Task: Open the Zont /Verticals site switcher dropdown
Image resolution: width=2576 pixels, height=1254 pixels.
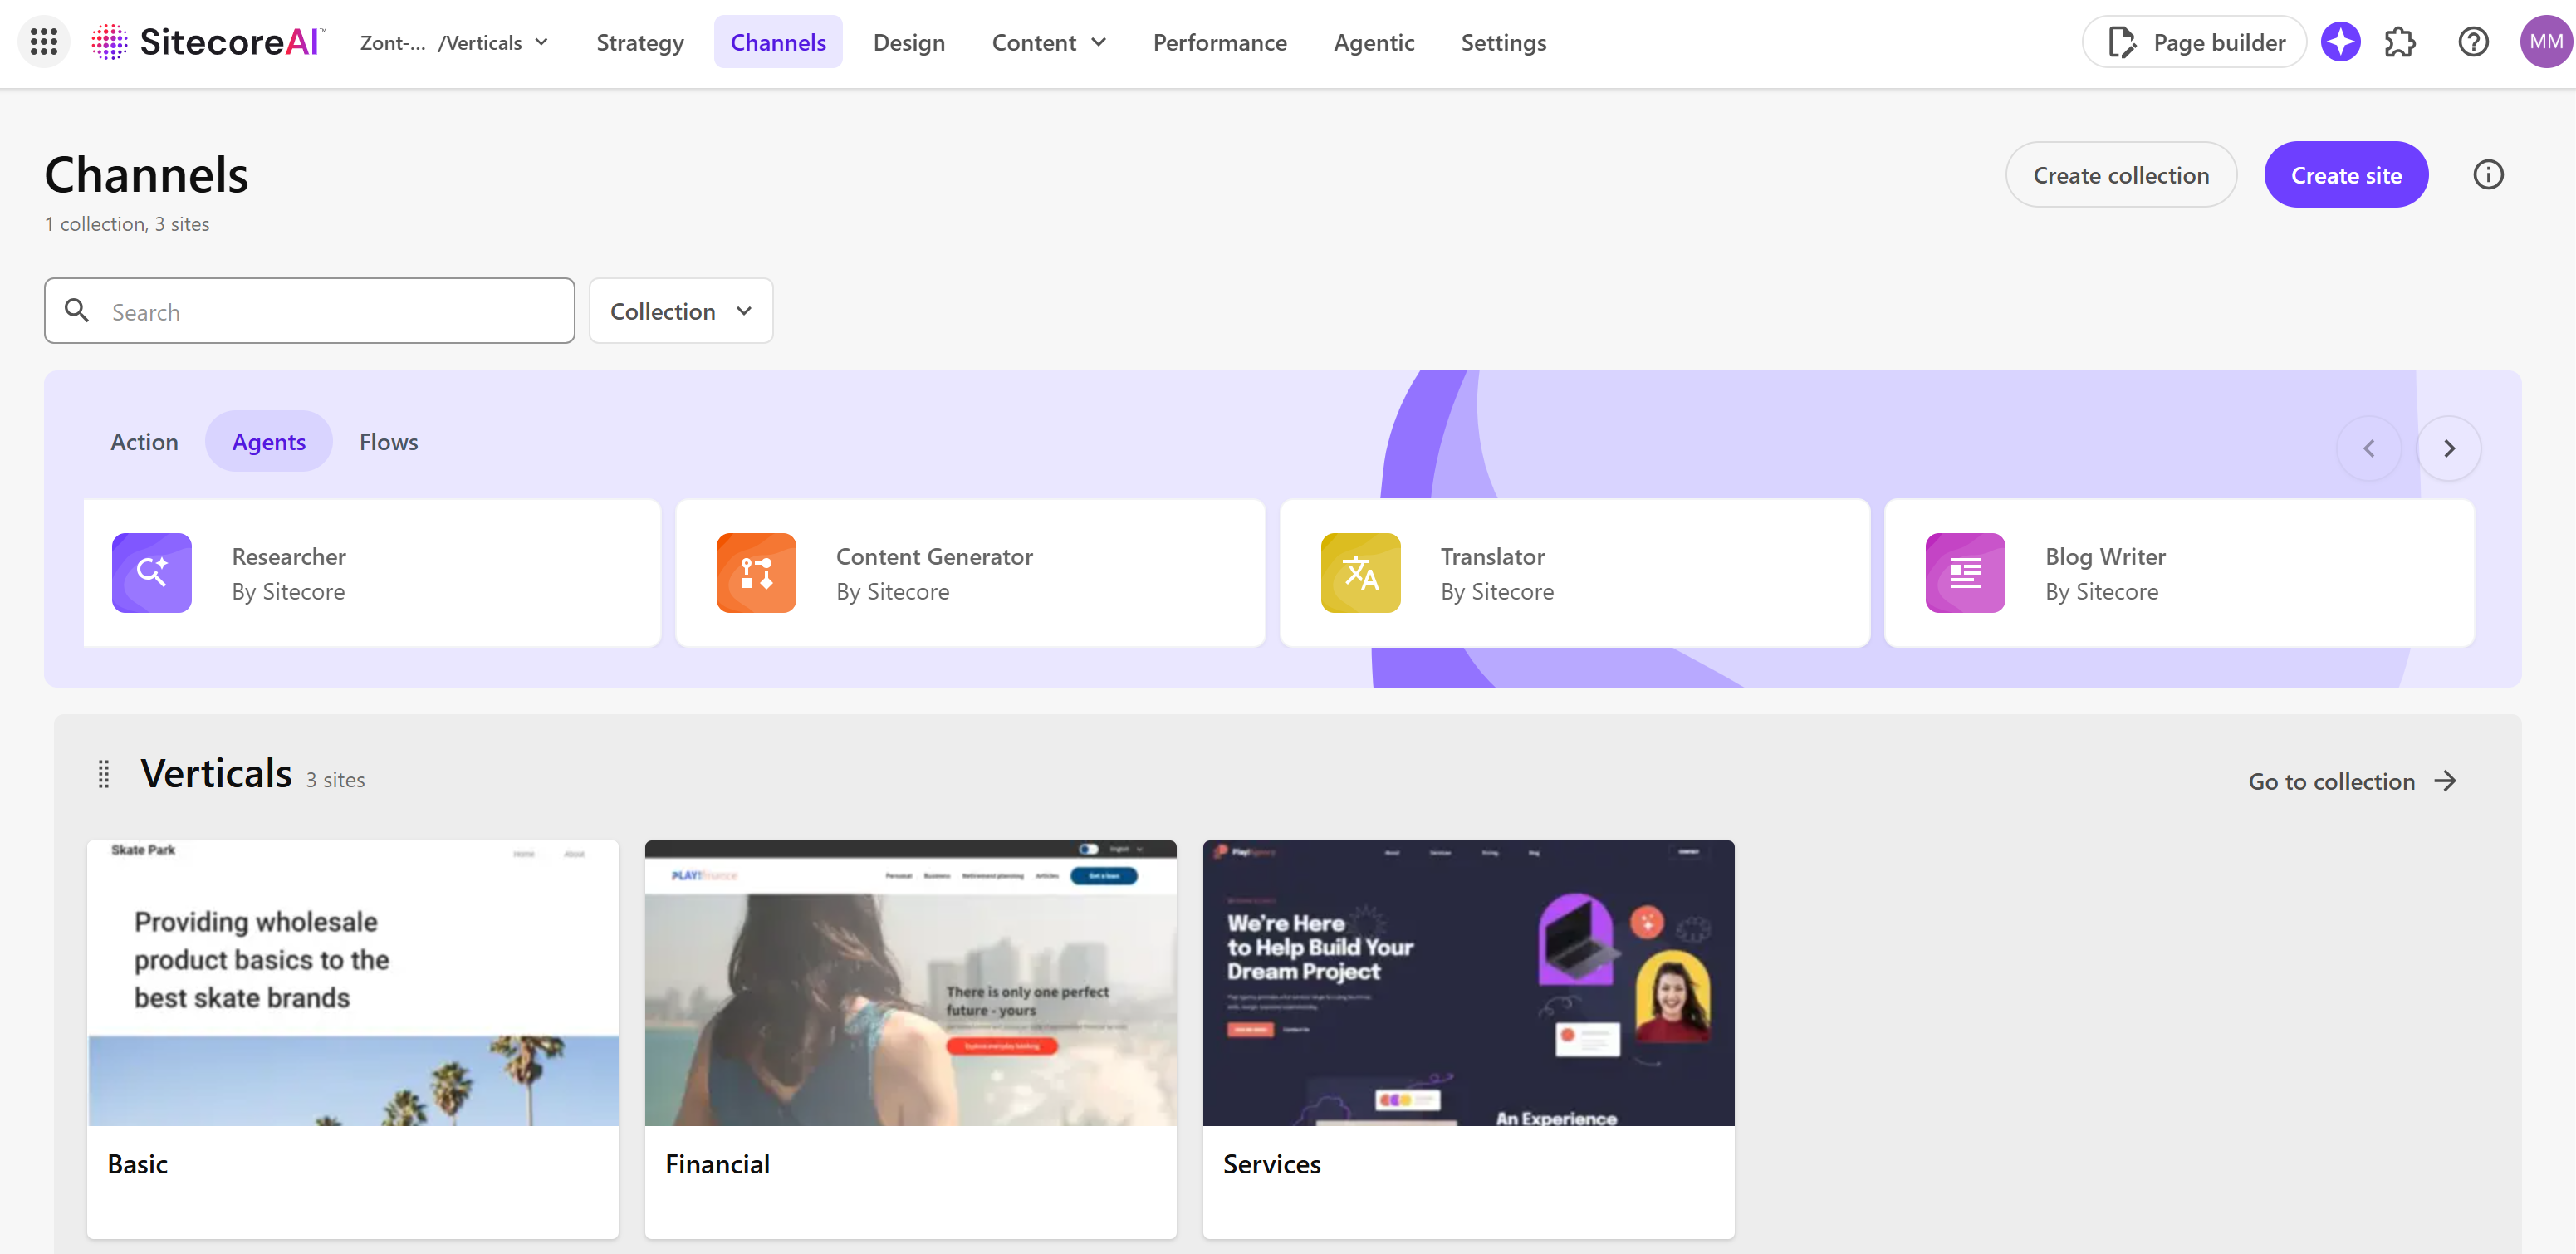Action: coord(455,43)
